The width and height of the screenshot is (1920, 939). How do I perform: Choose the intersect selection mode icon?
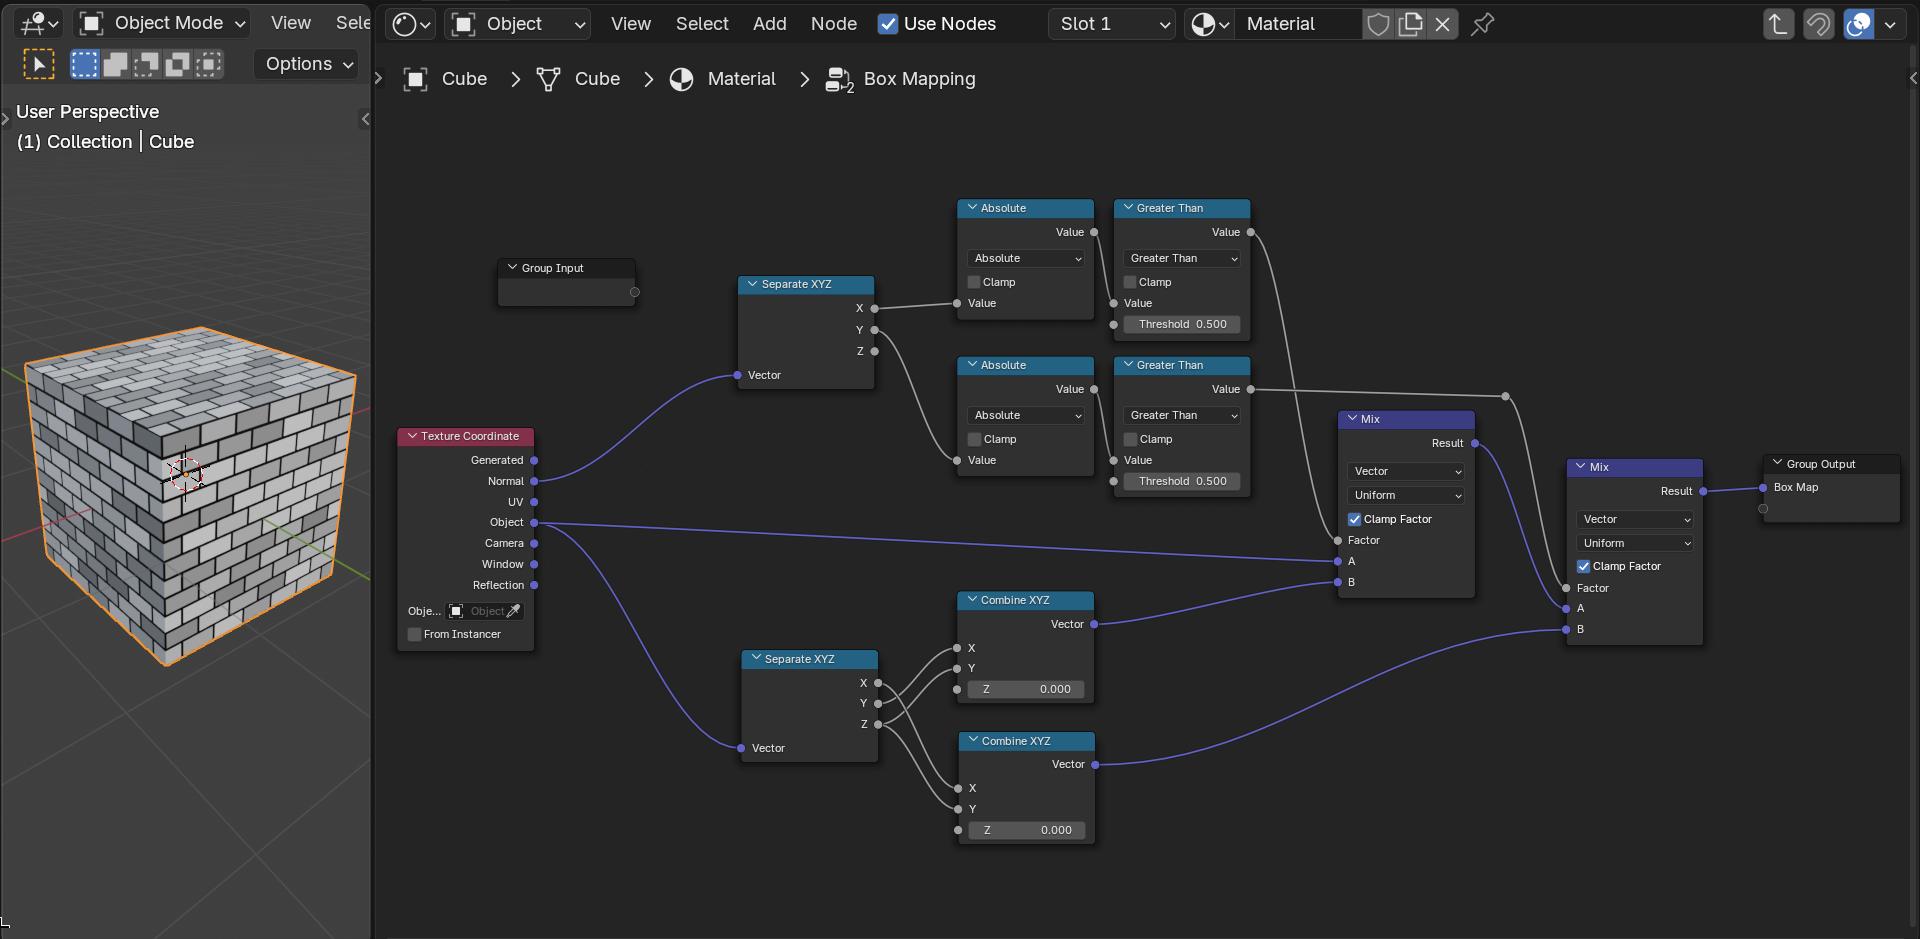209,65
